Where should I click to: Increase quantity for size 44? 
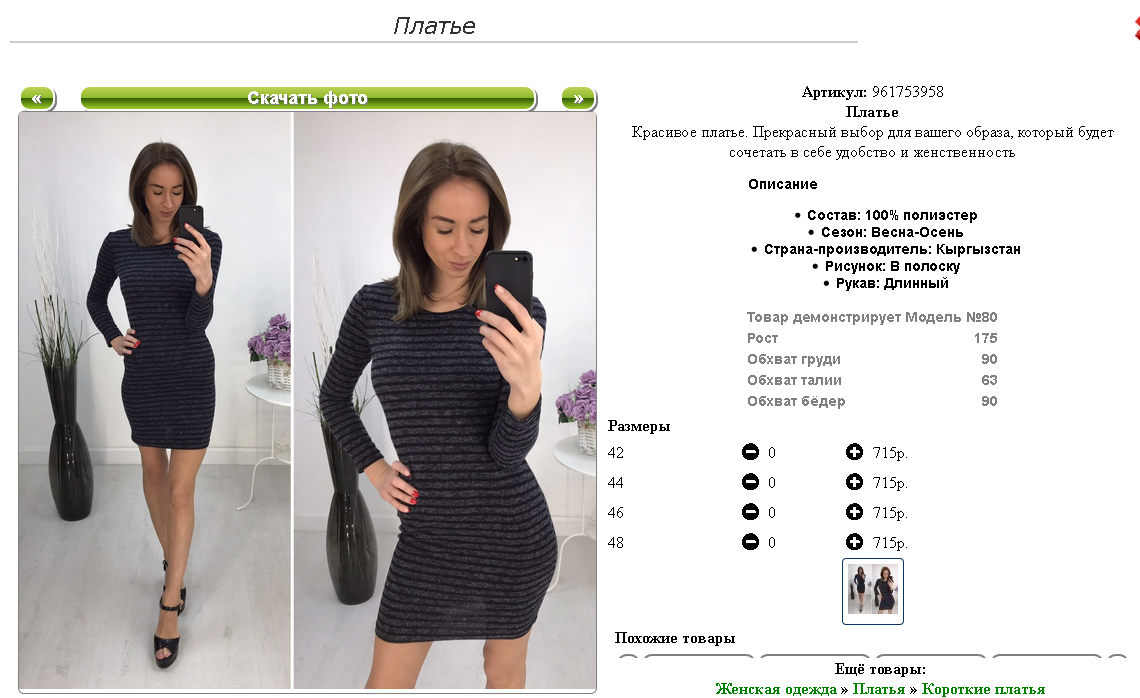tap(854, 482)
